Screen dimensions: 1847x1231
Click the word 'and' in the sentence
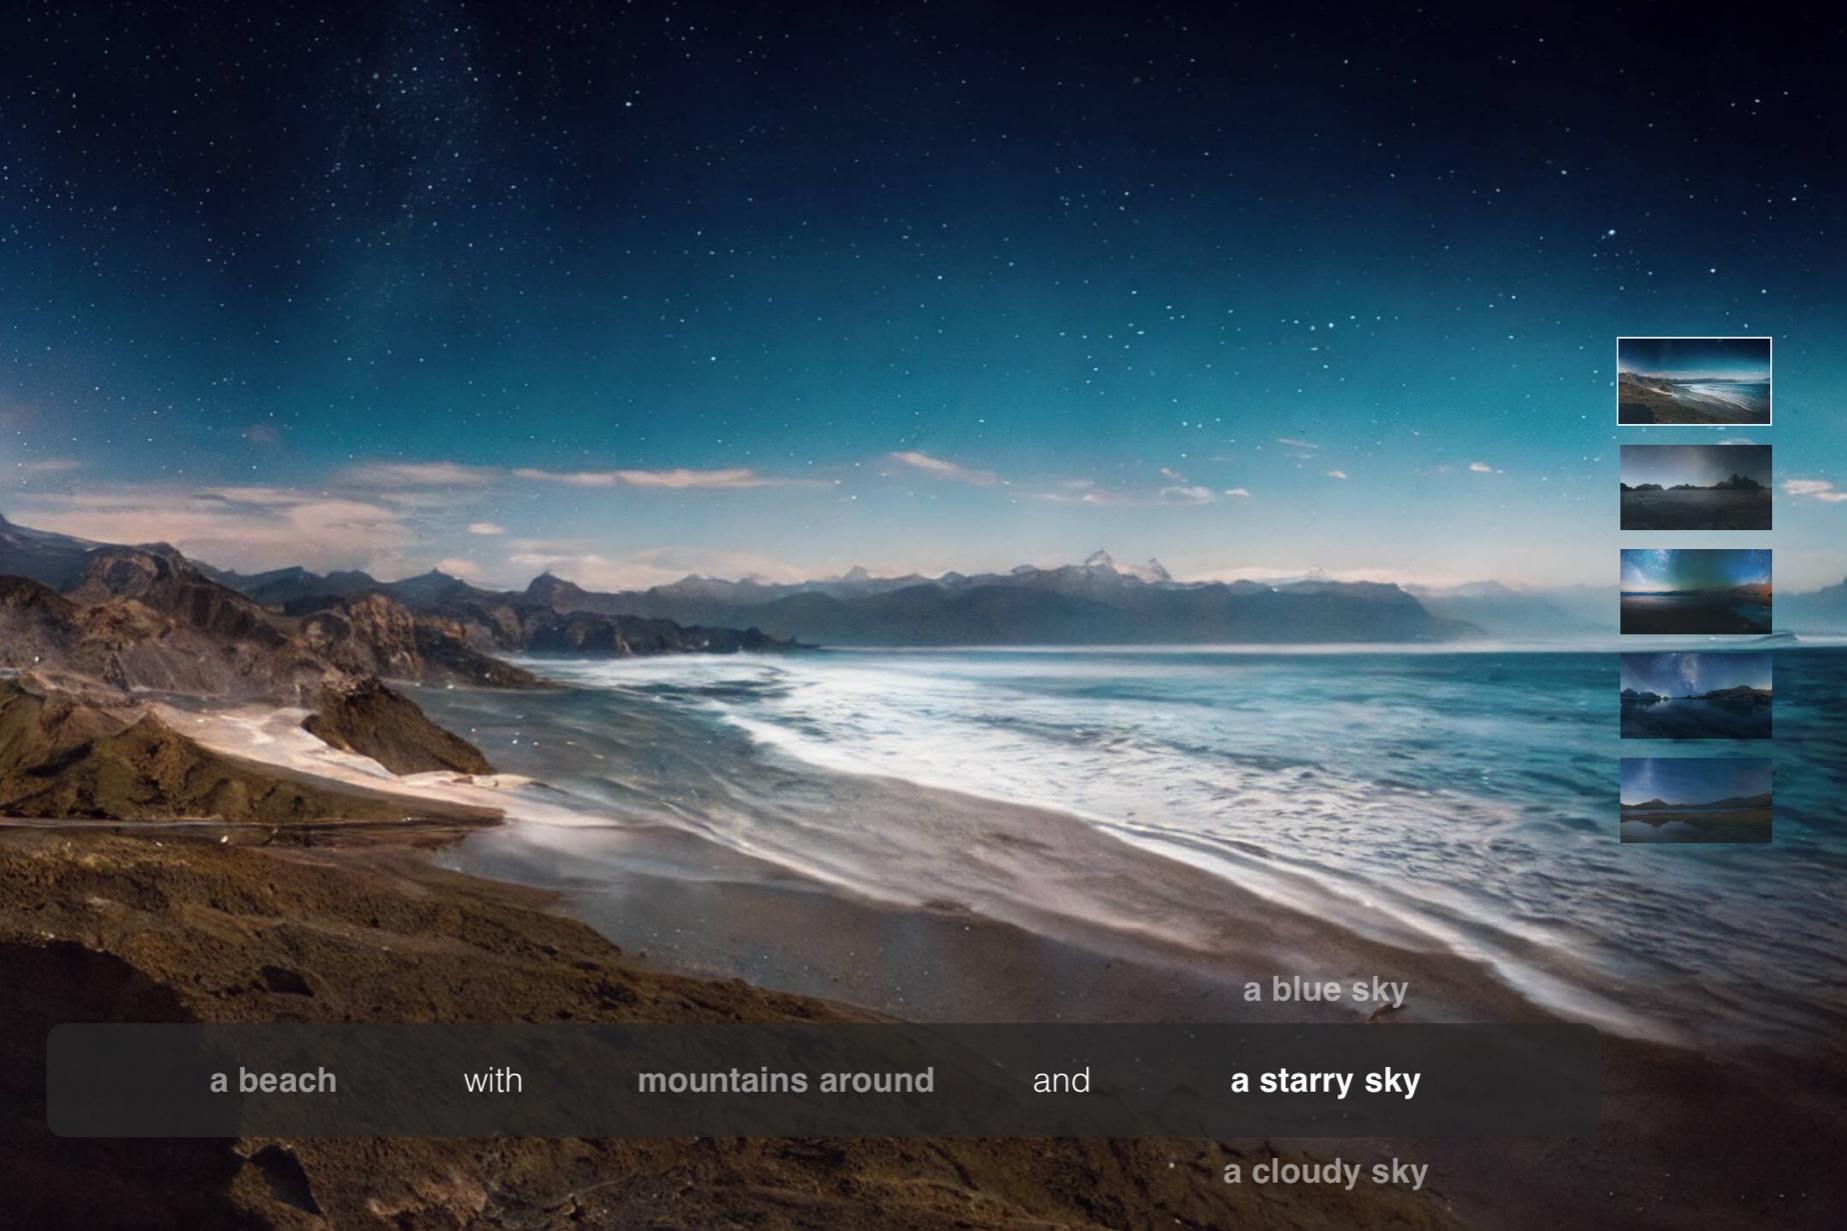pyautogui.click(x=1061, y=1080)
